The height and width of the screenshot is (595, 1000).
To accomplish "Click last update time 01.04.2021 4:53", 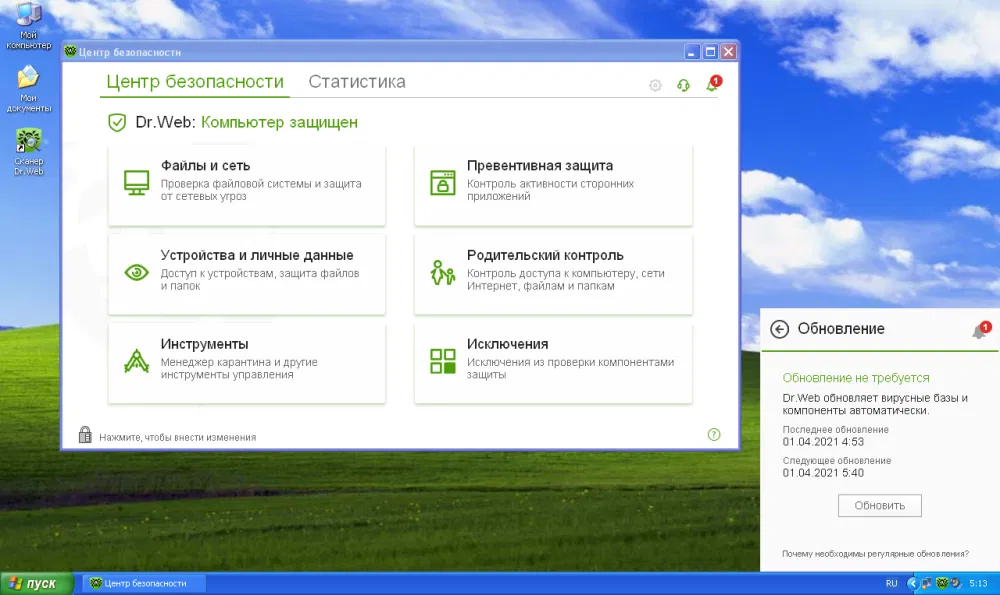I will point(823,441).
